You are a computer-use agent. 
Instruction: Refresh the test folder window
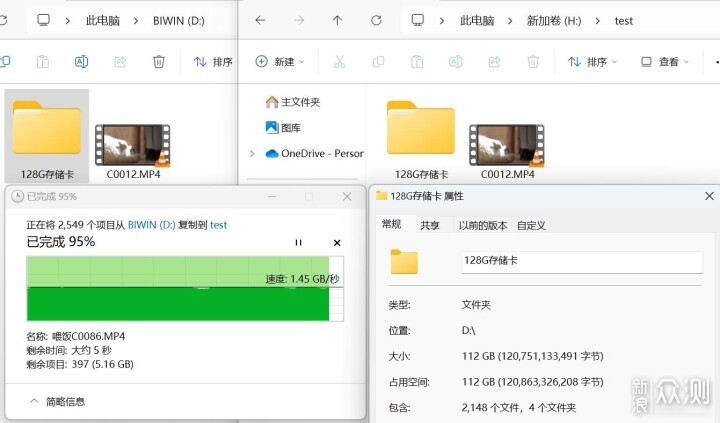coord(376,20)
